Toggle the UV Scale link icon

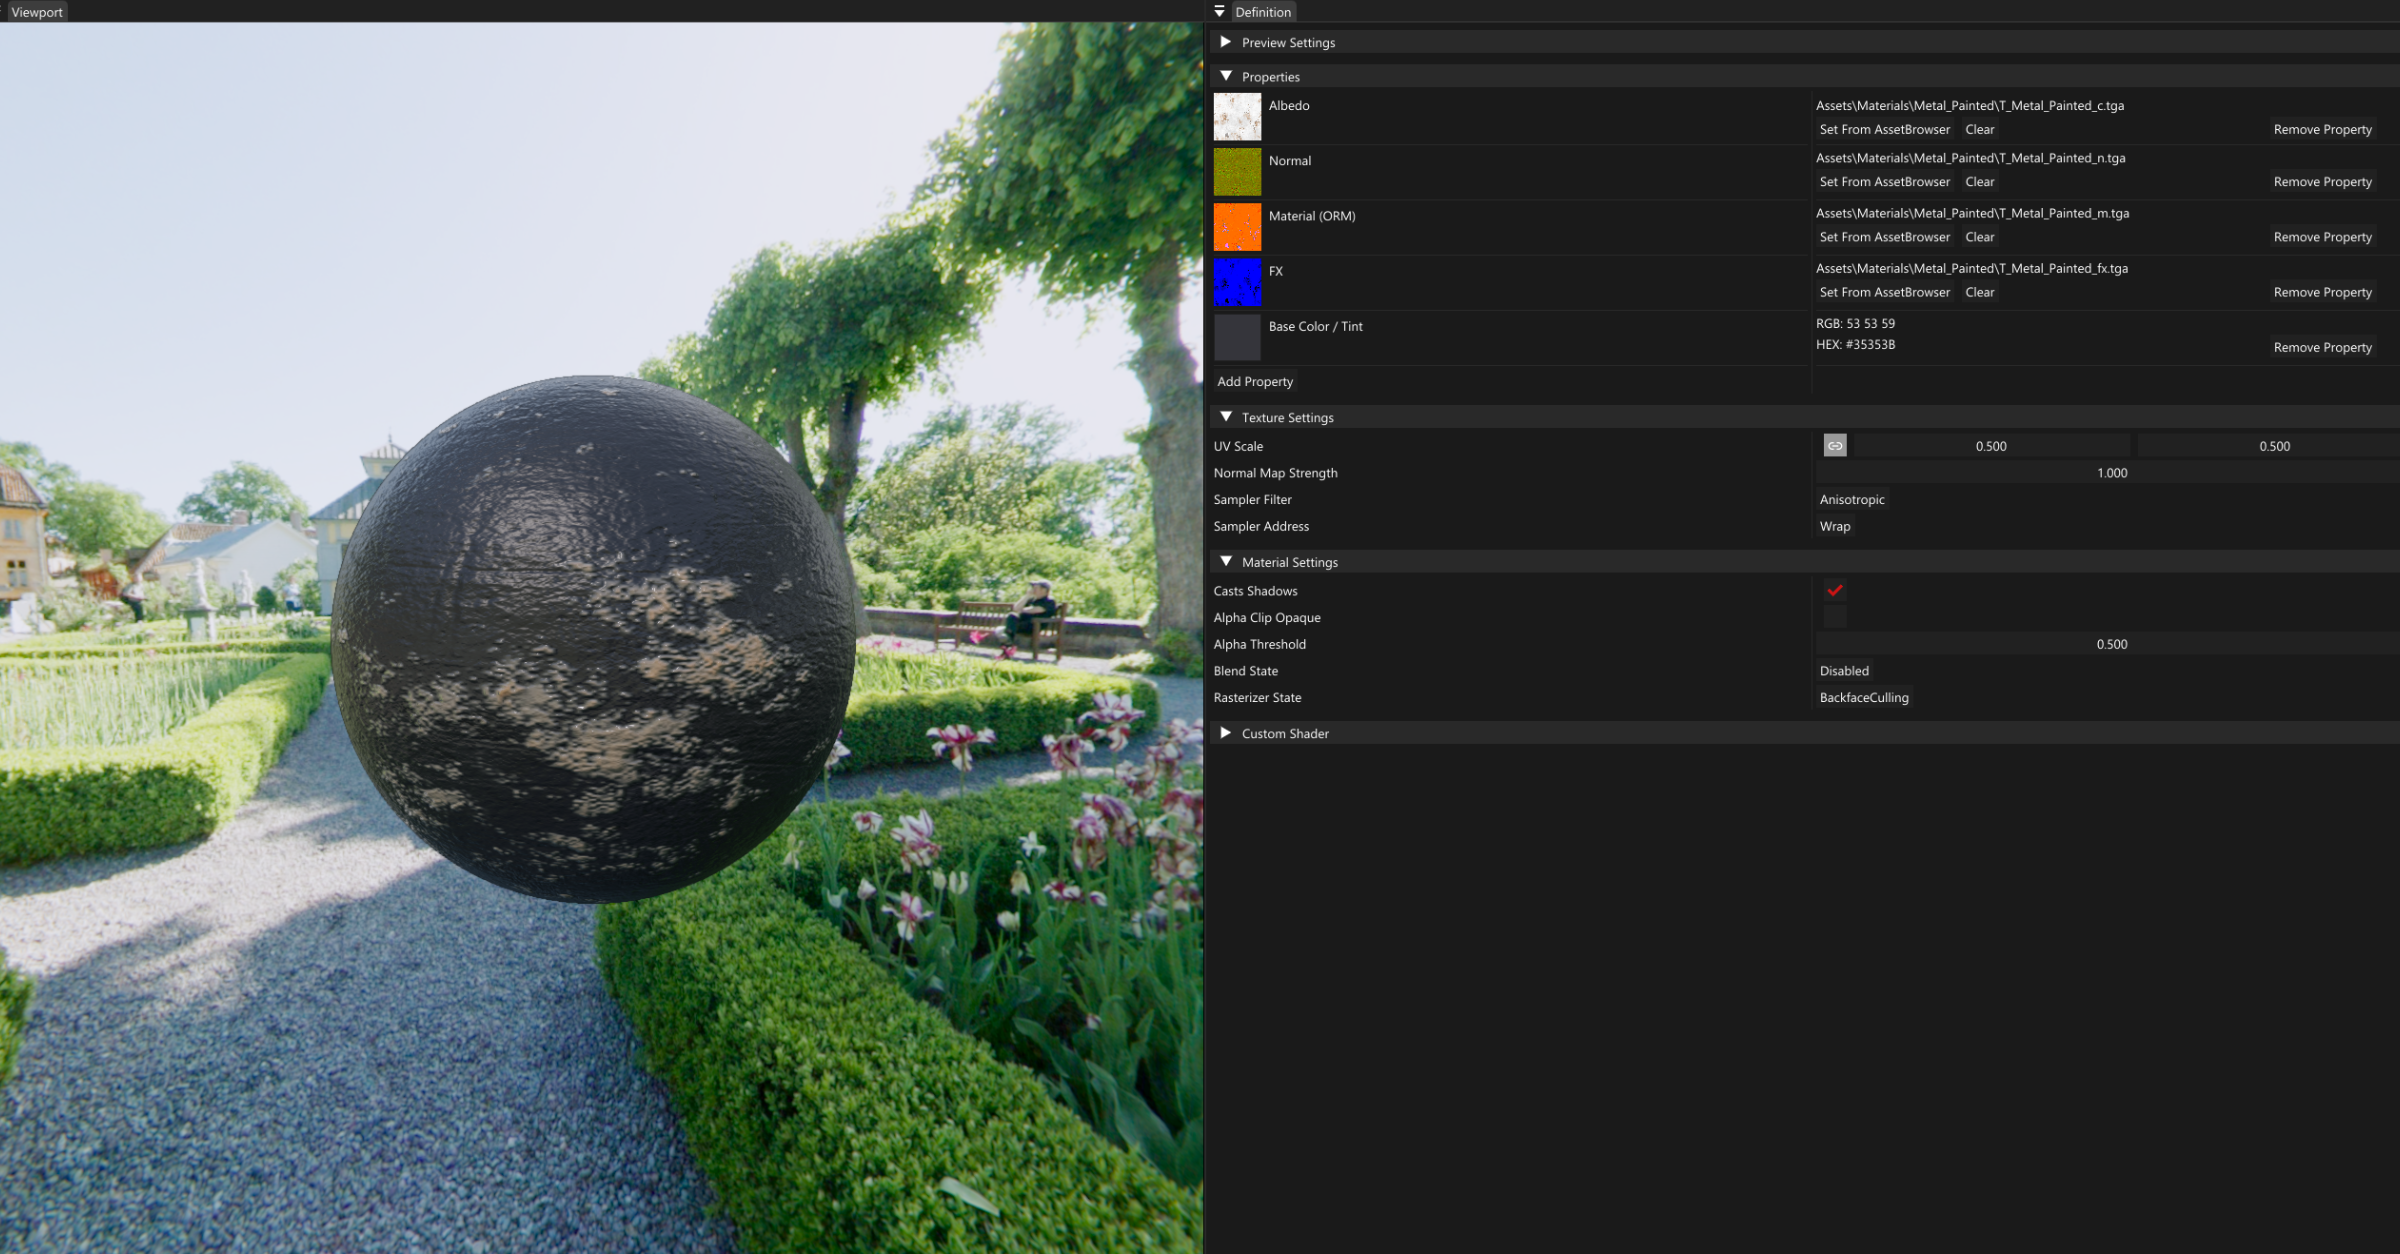coord(1834,446)
